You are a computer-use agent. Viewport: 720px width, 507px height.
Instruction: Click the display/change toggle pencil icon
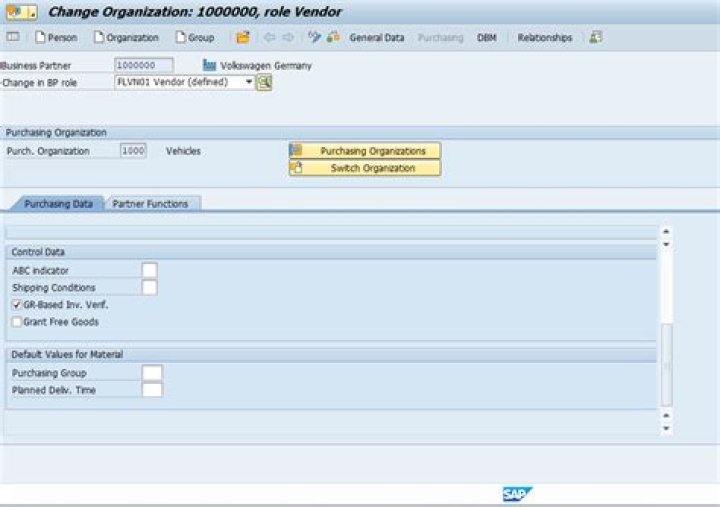(x=314, y=38)
